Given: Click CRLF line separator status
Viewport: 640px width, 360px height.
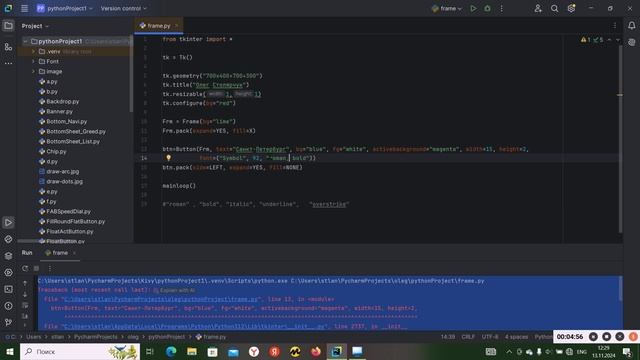Looking at the screenshot, I should (x=468, y=337).
